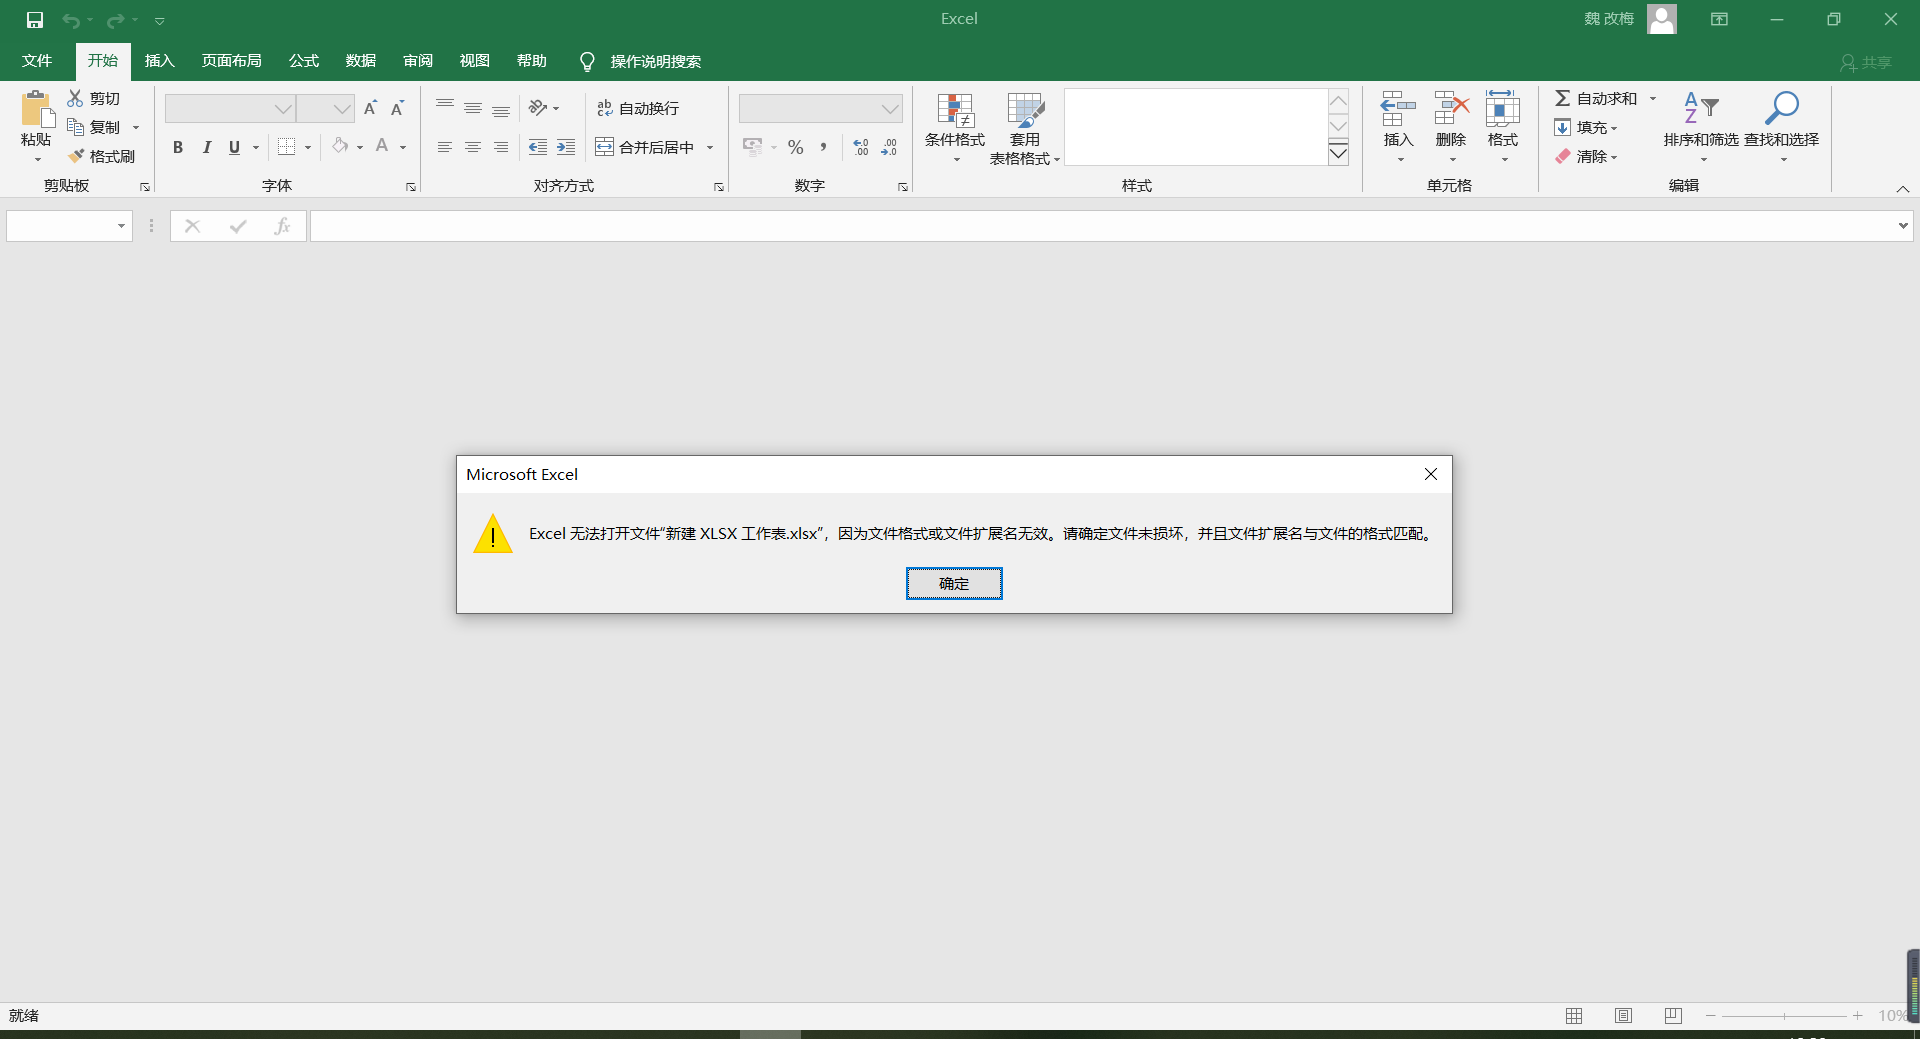1920x1039 pixels.
Task: Open 排序和筛选 sort and filter
Action: click(1701, 126)
